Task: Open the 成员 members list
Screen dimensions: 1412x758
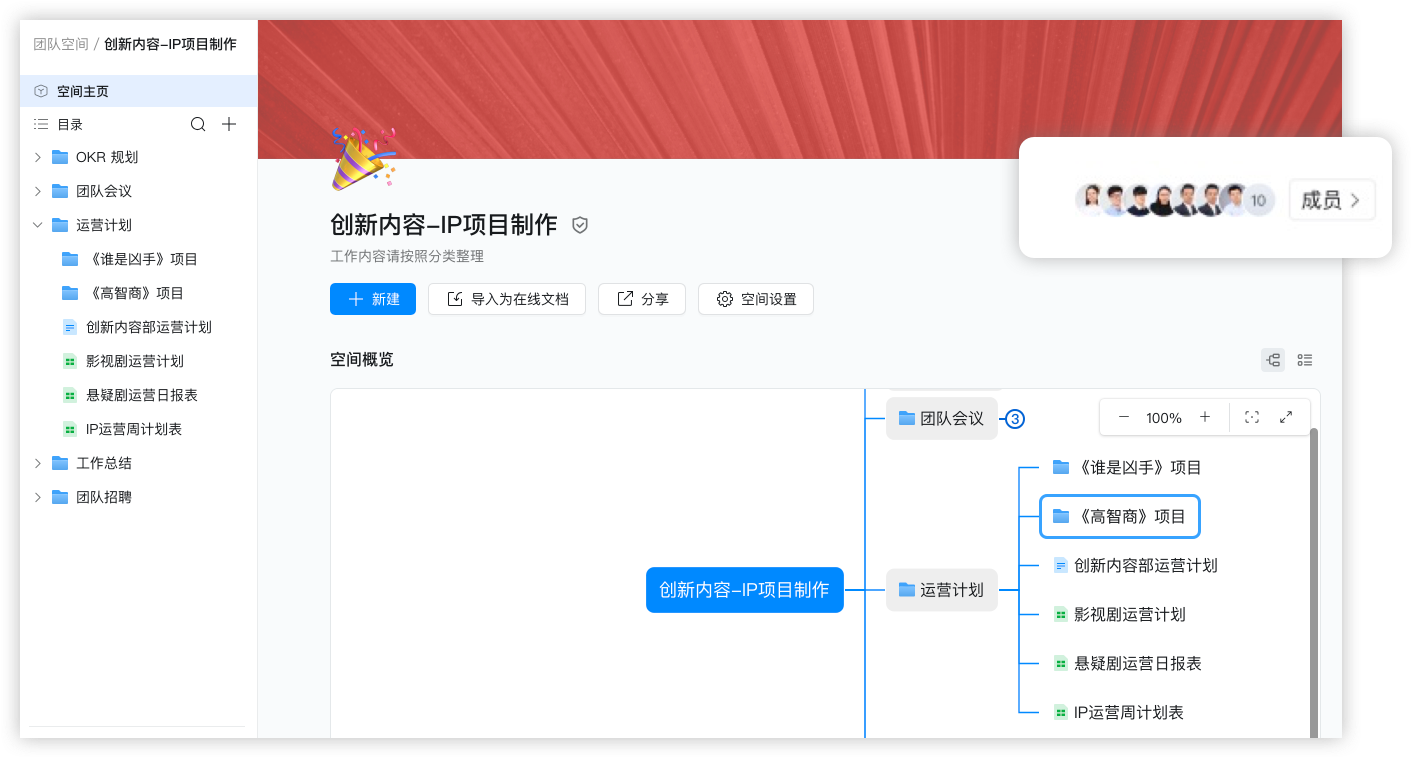Action: [x=1331, y=200]
